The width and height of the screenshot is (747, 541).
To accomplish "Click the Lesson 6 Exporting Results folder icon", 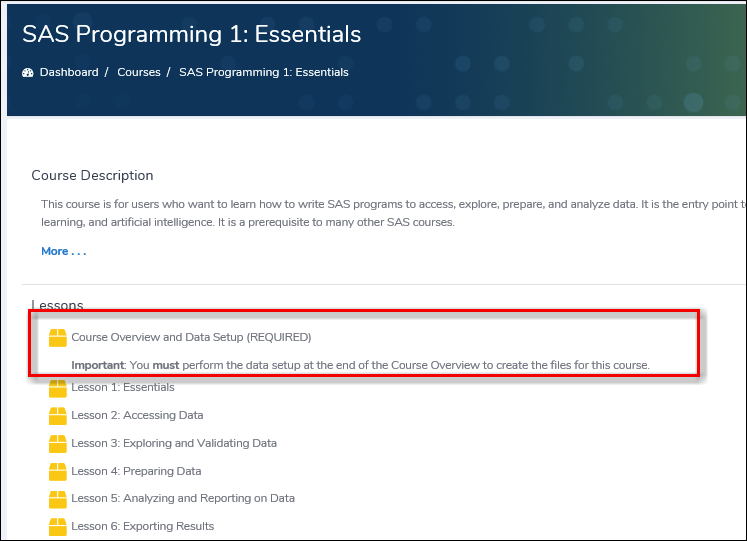I will pyautogui.click(x=58, y=526).
